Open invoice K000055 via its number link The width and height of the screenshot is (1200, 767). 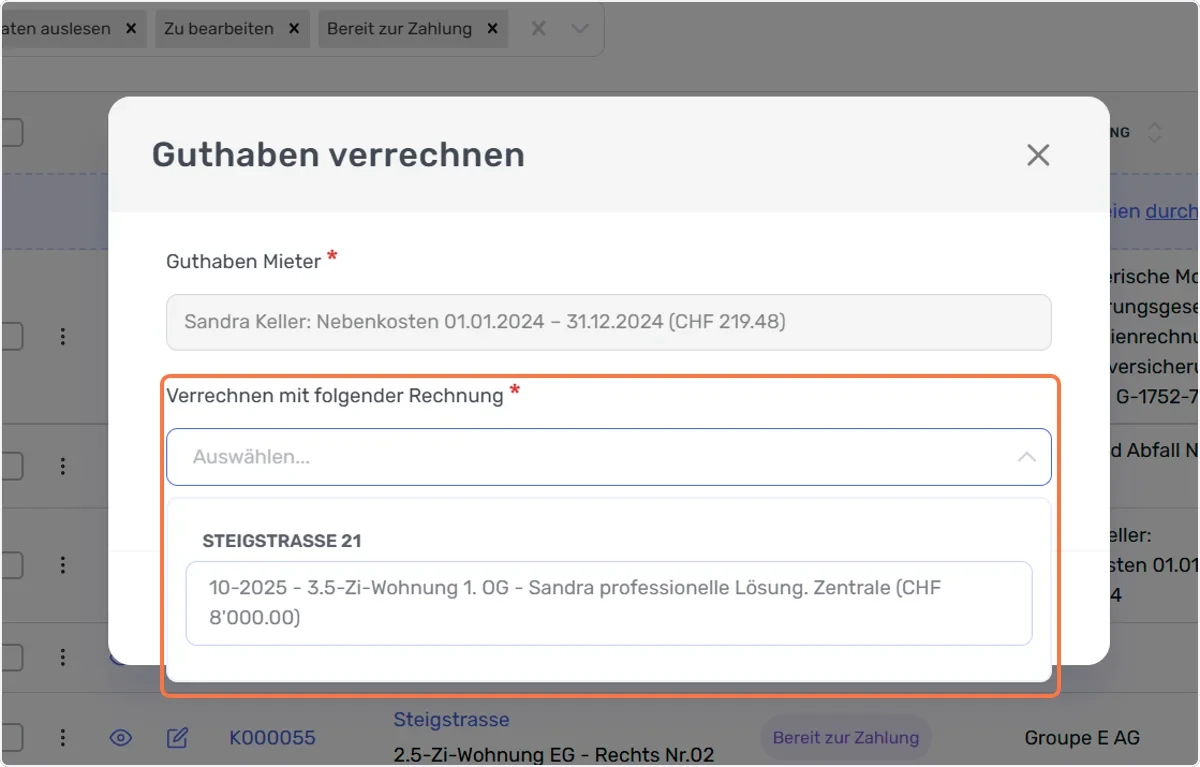272,738
